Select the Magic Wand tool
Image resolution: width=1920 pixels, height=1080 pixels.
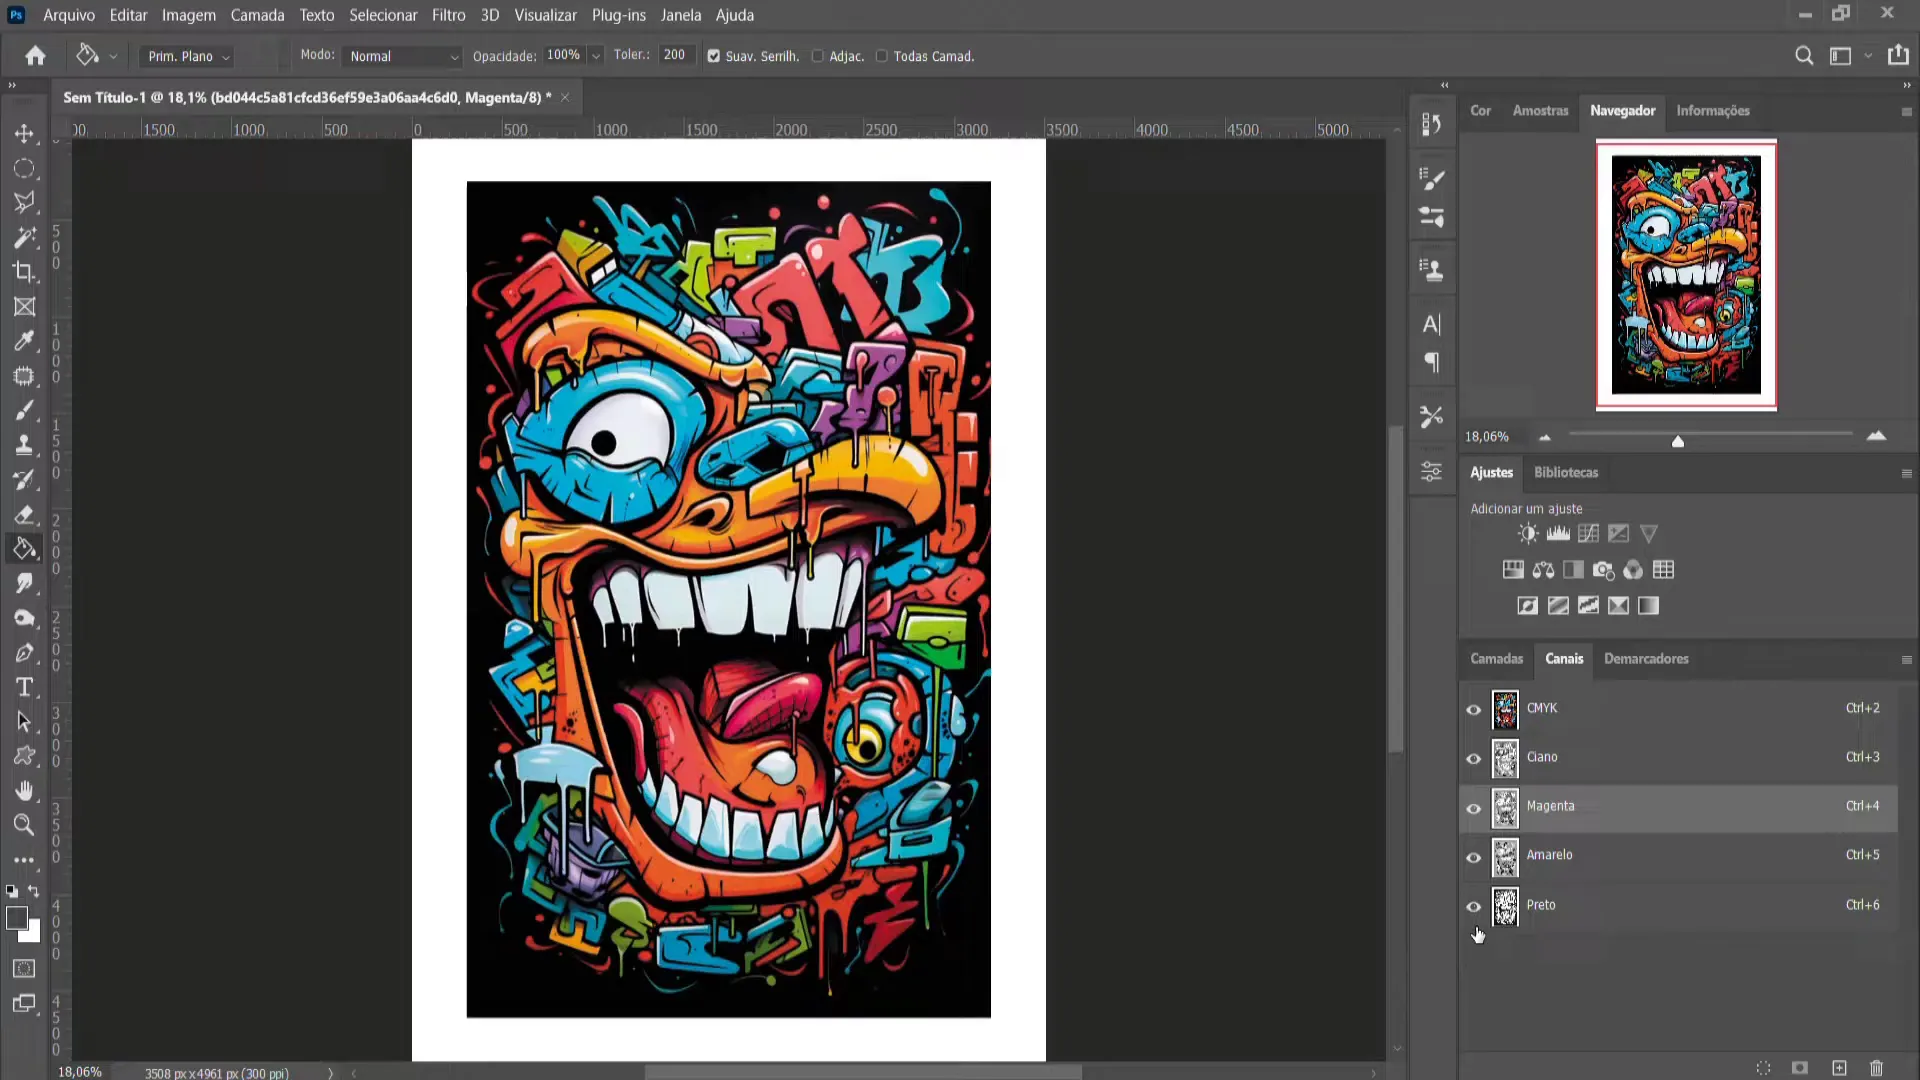pyautogui.click(x=24, y=237)
